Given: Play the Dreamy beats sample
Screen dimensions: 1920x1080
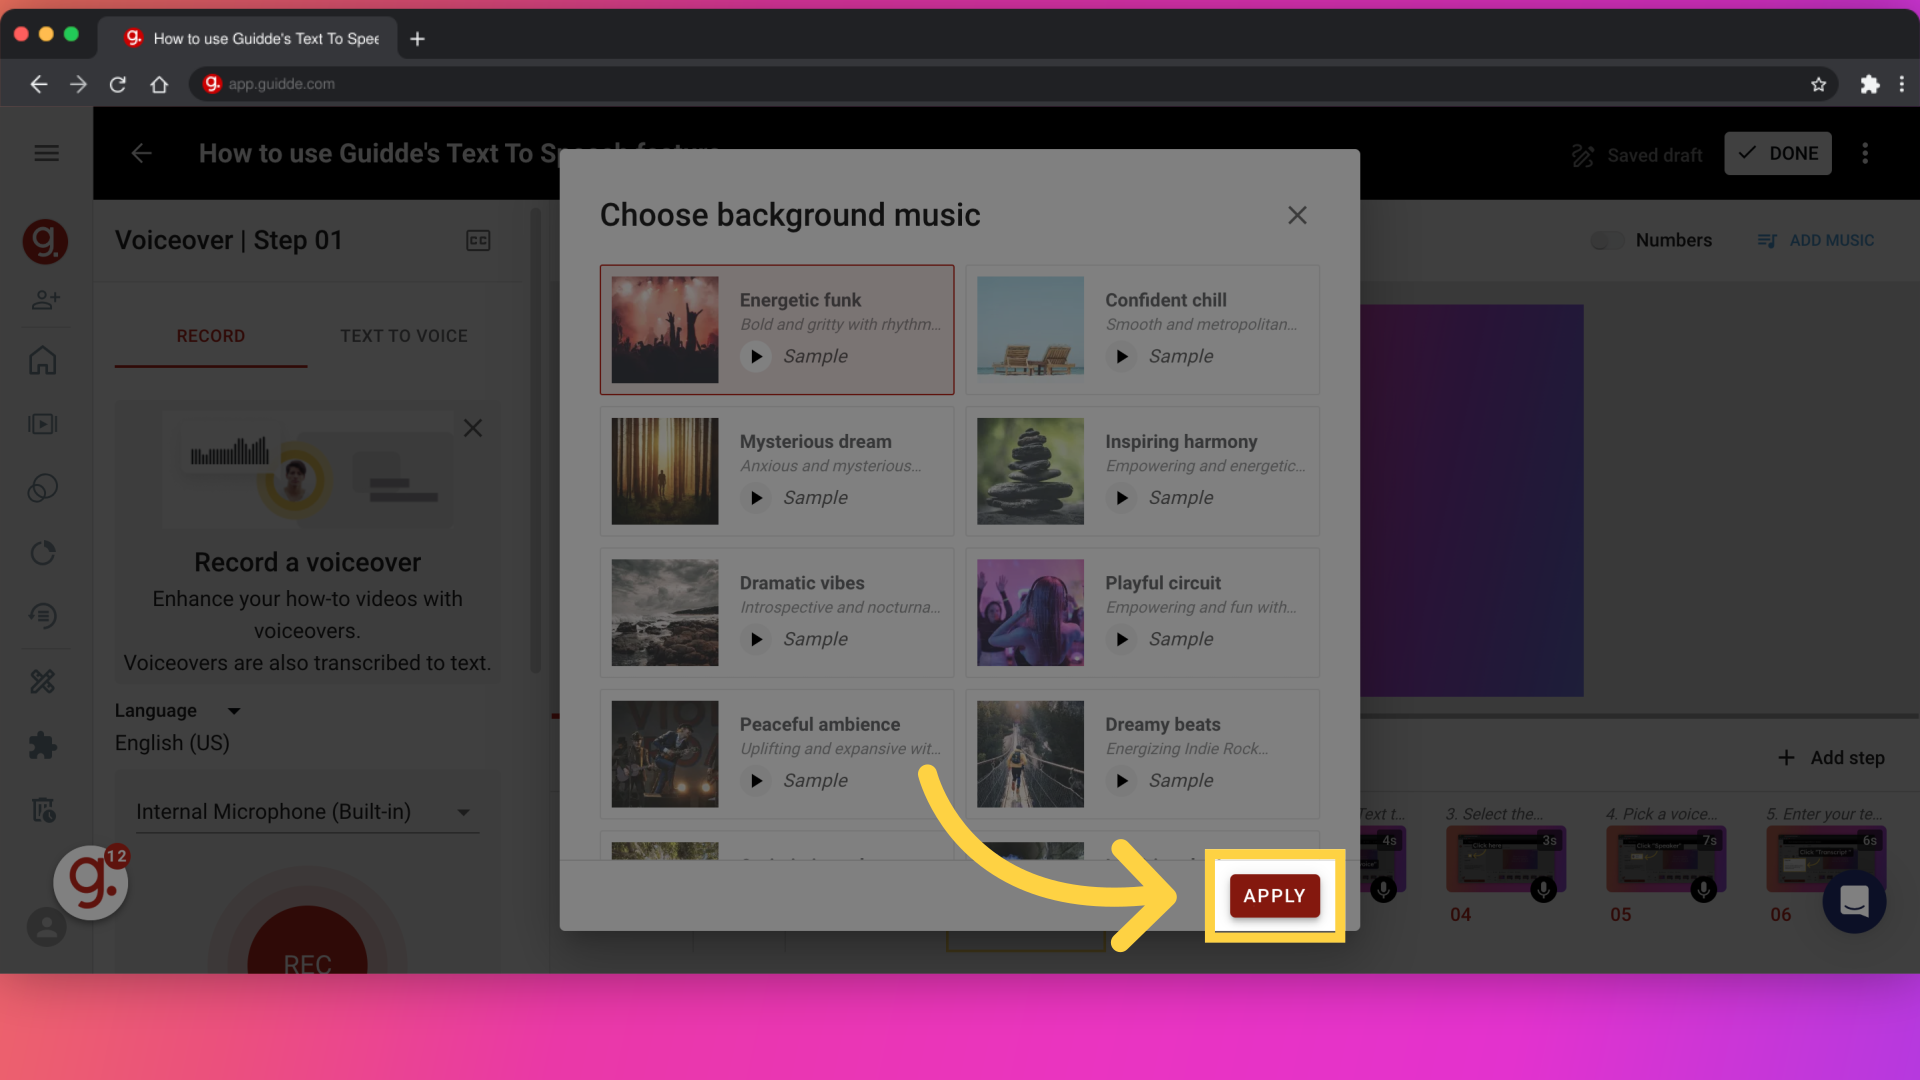Looking at the screenshot, I should point(1122,780).
